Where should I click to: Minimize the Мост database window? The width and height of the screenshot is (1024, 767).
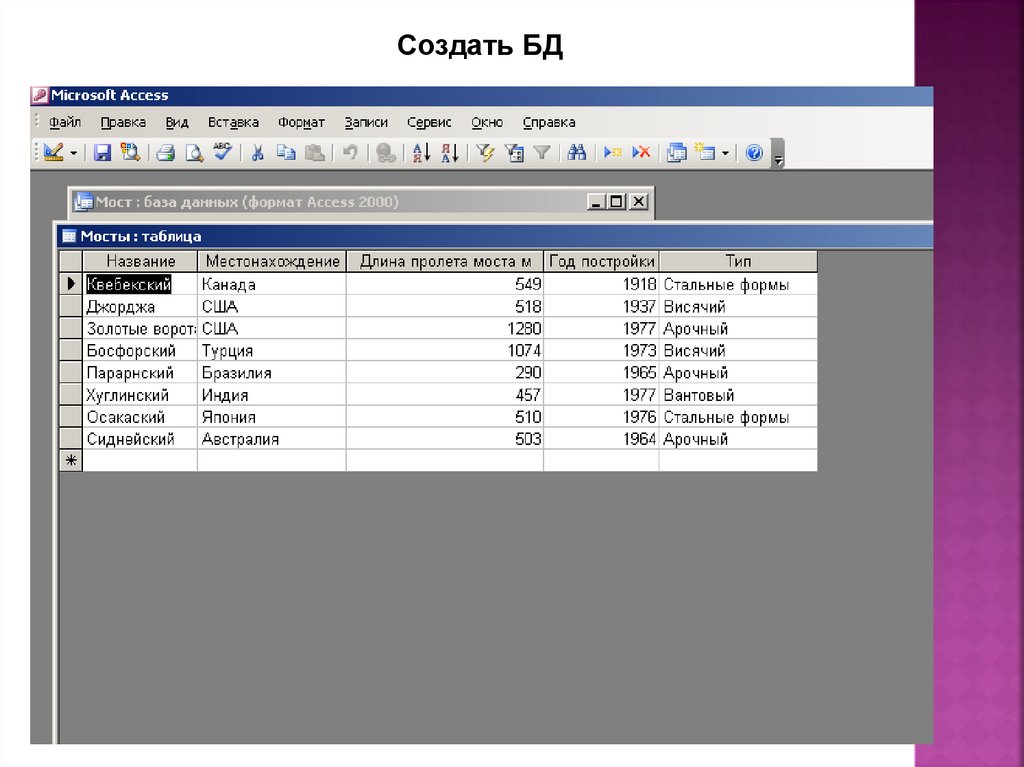click(x=596, y=202)
